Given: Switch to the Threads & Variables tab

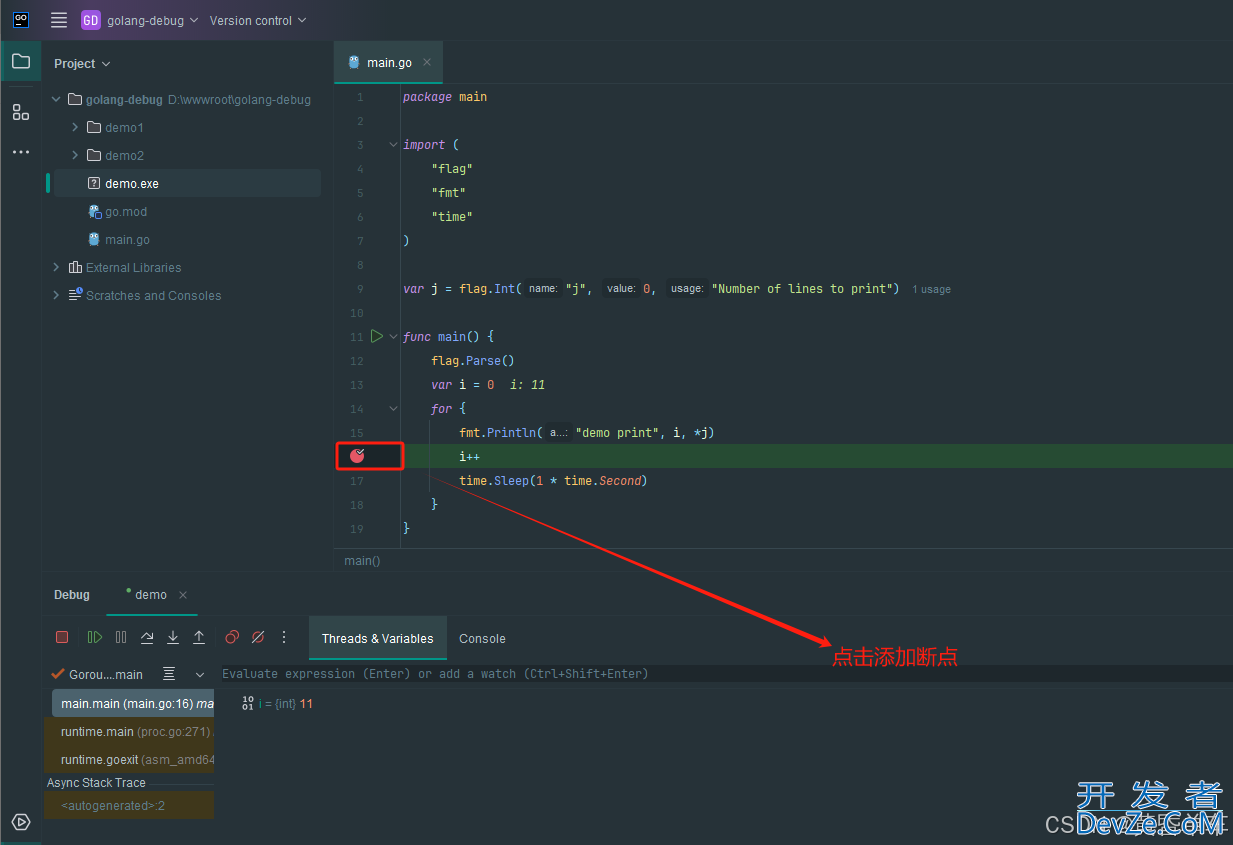Looking at the screenshot, I should click(x=378, y=638).
